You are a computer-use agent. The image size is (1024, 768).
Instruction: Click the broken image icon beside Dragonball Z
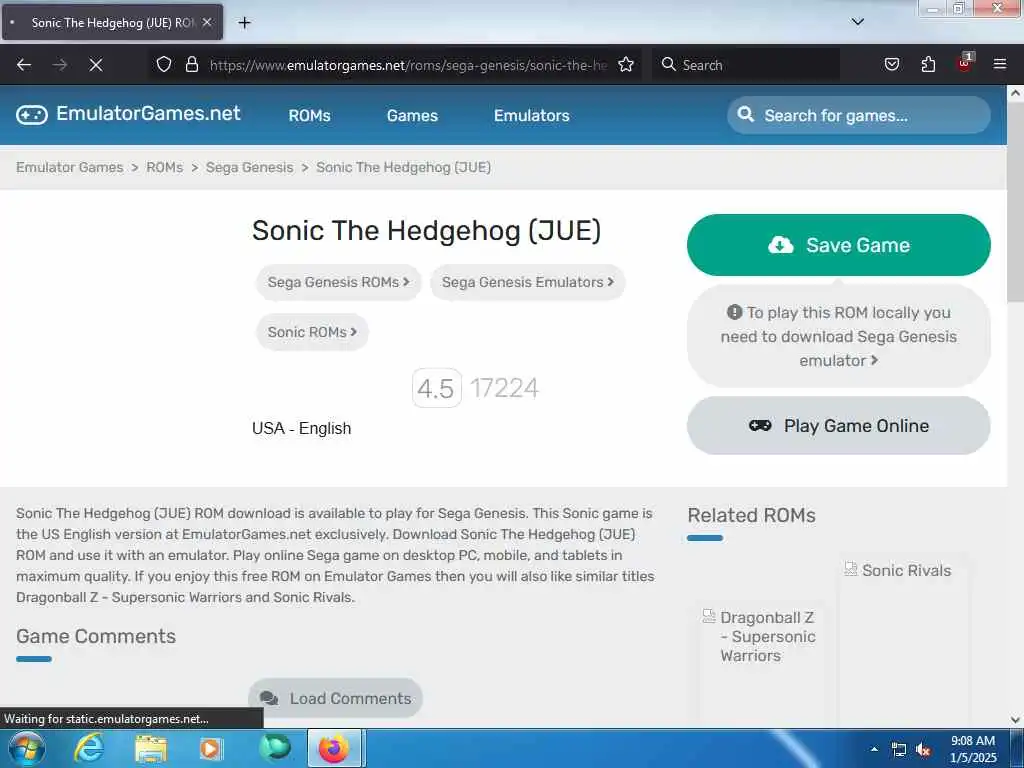pyautogui.click(x=709, y=616)
